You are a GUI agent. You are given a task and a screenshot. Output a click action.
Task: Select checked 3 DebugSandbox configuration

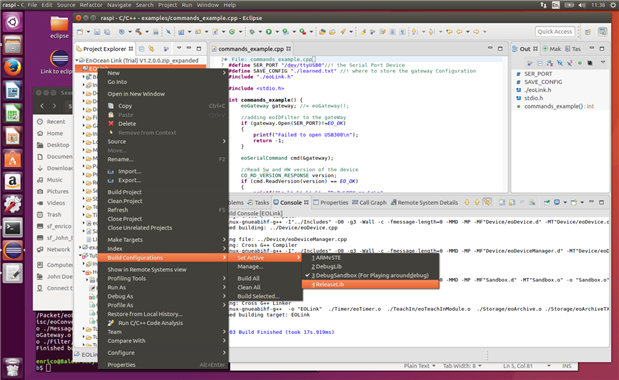370,275
